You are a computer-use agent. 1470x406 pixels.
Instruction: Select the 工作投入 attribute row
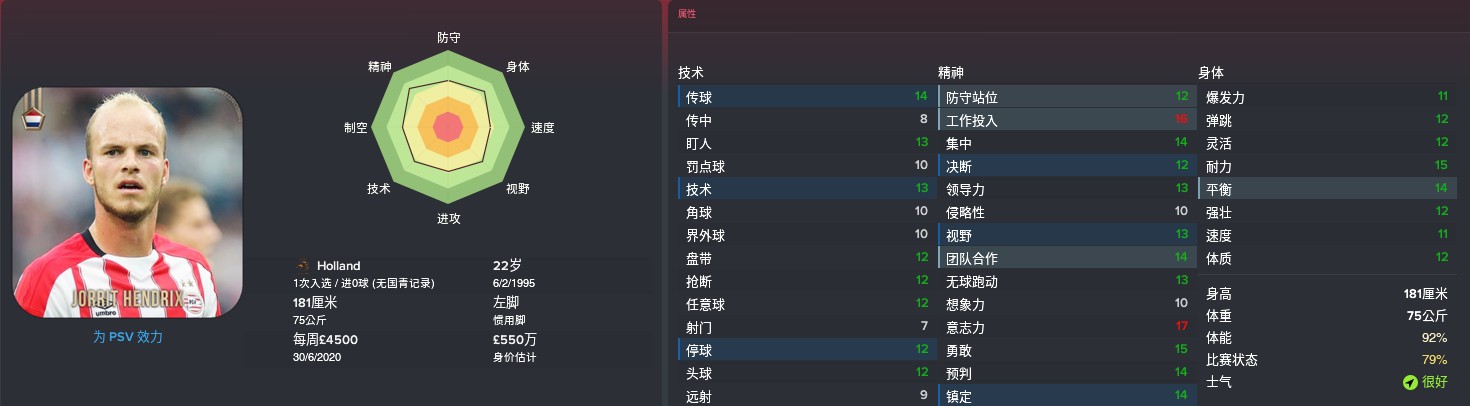pos(1064,120)
